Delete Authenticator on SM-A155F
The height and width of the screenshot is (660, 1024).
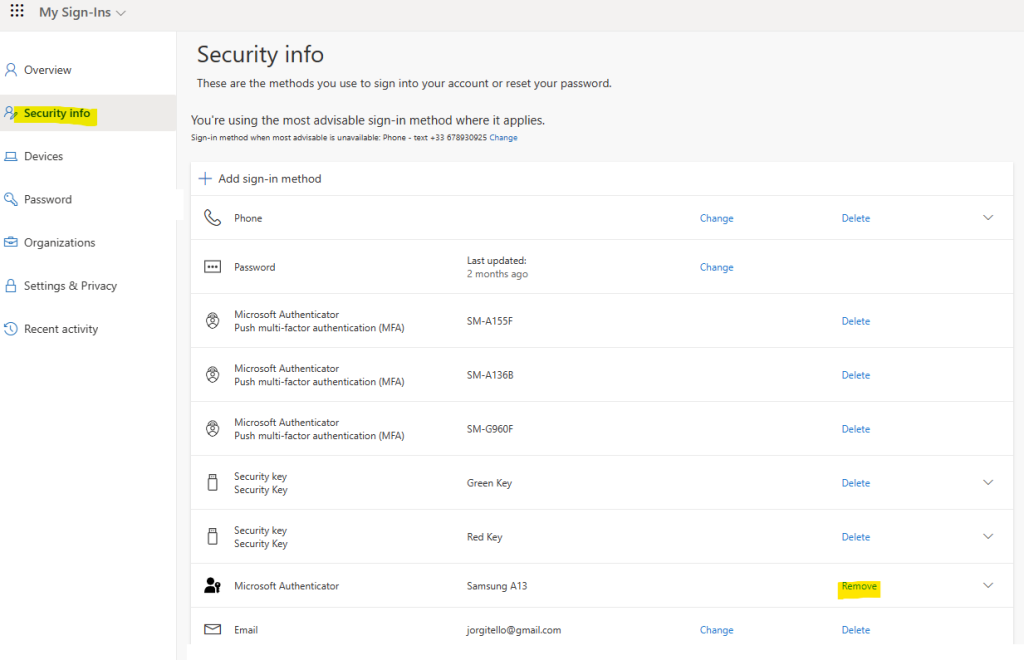point(856,321)
